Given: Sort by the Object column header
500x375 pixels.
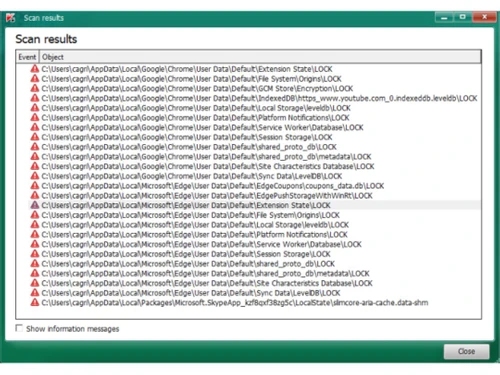Looking at the screenshot, I should (260, 57).
